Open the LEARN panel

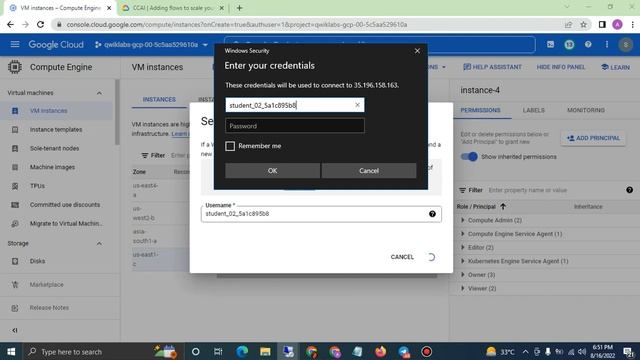tap(616, 67)
